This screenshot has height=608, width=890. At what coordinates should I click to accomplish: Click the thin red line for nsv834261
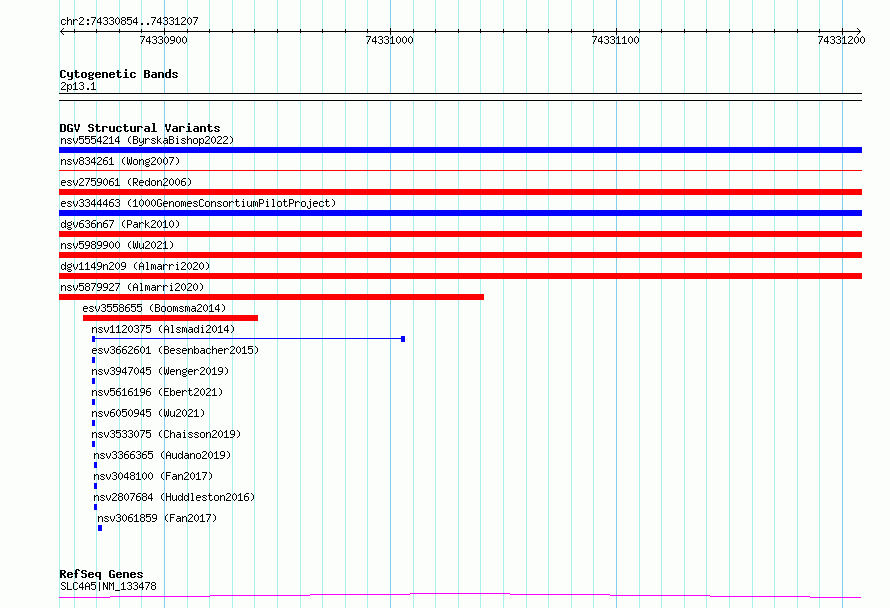tap(460, 170)
